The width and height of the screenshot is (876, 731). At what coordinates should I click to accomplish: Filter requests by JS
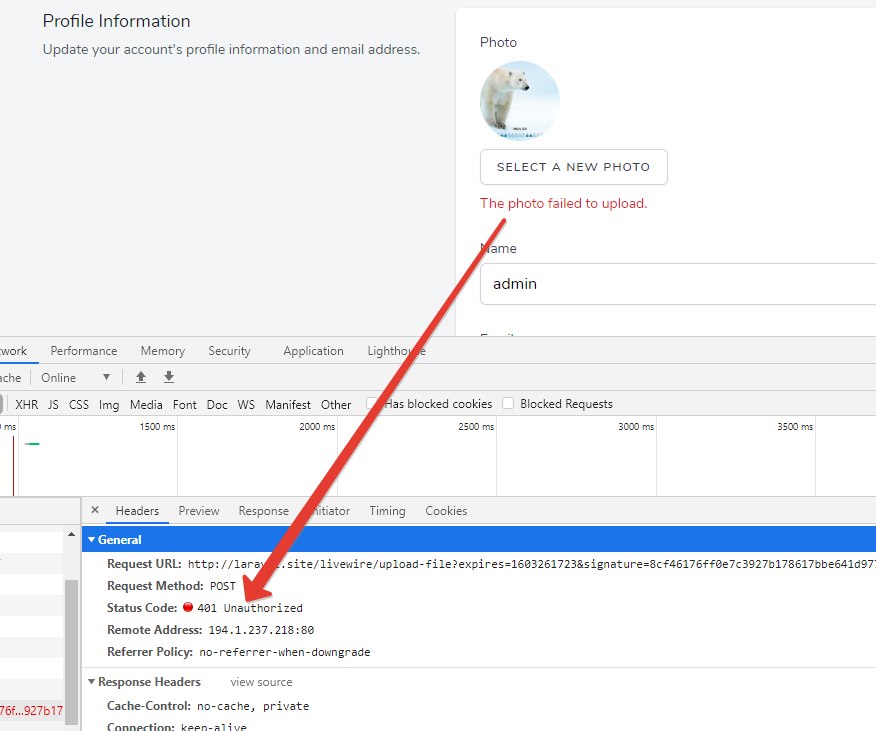point(53,405)
